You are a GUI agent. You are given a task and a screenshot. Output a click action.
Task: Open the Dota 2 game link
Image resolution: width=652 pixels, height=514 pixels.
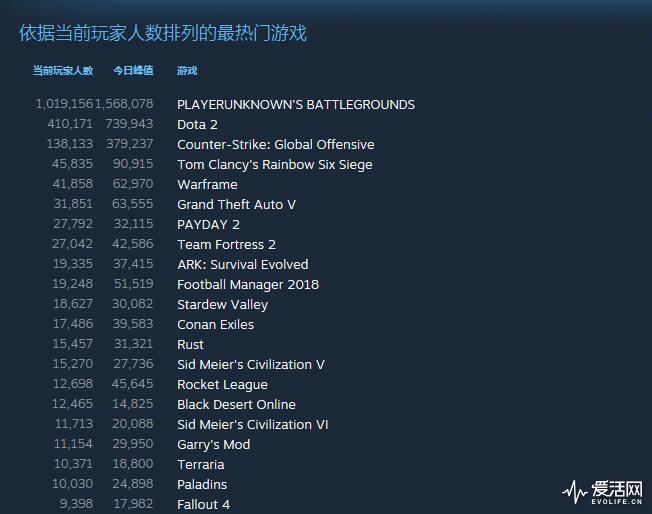pos(197,124)
